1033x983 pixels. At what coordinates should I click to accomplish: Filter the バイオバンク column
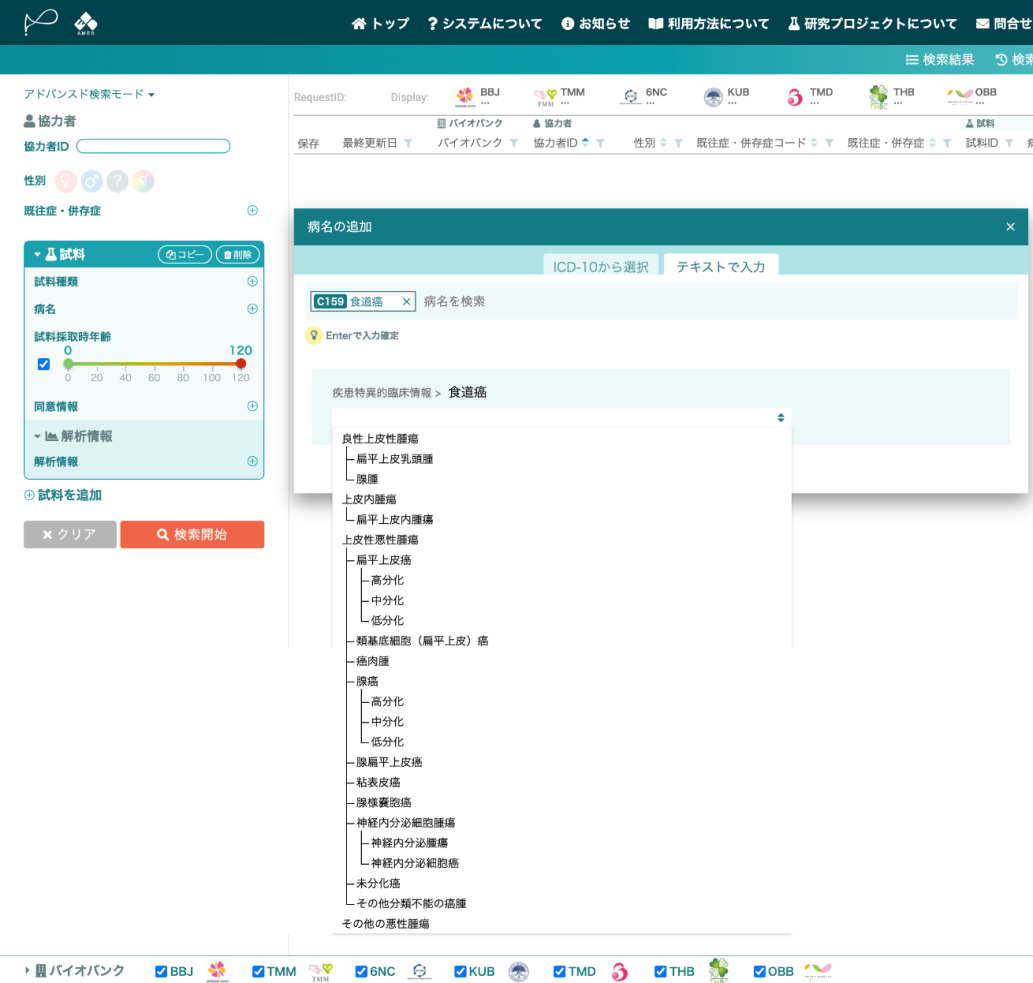click(514, 143)
